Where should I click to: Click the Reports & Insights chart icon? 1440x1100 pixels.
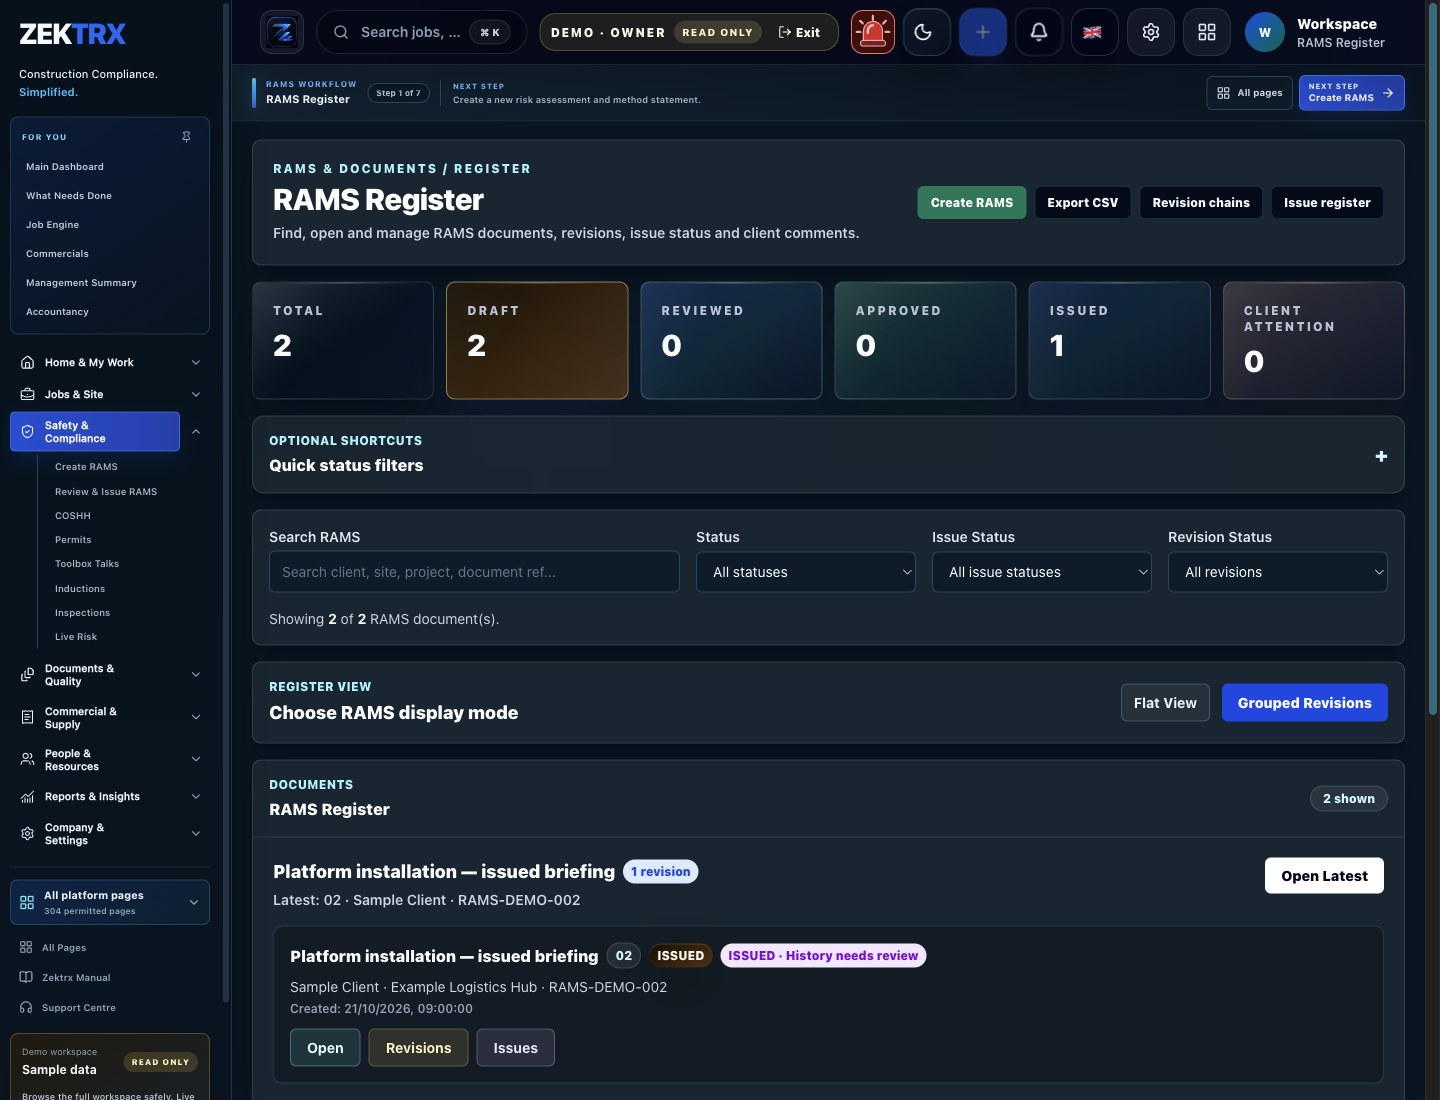point(28,797)
